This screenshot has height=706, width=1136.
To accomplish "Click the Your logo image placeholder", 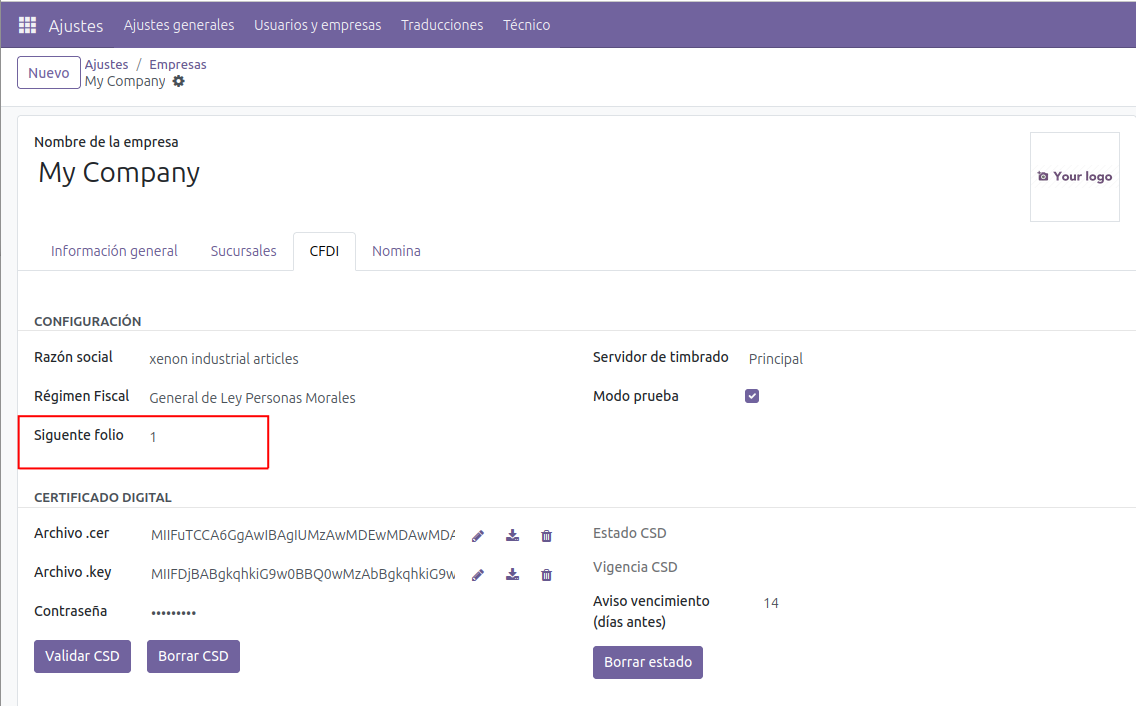I will (x=1074, y=177).
